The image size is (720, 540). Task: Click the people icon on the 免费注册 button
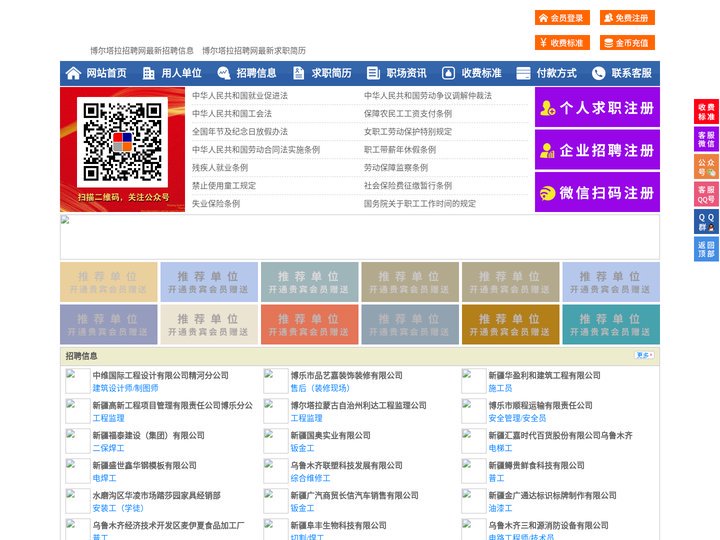[x=608, y=18]
